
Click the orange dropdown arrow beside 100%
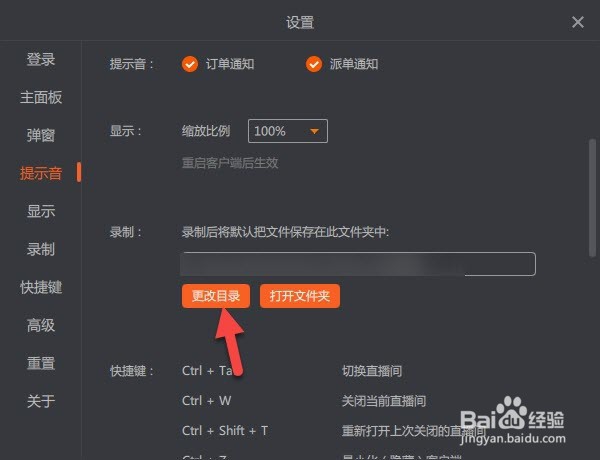coord(315,131)
